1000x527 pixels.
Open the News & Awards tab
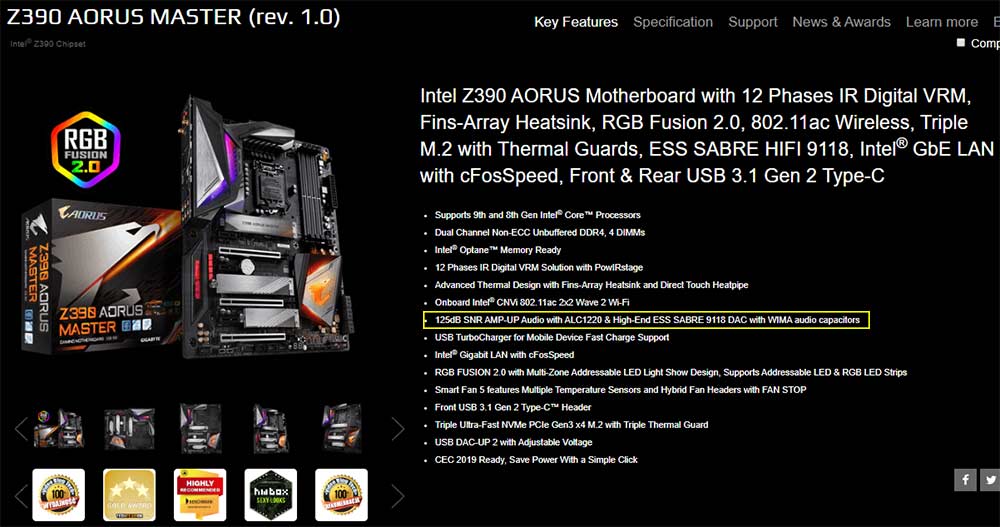point(841,22)
